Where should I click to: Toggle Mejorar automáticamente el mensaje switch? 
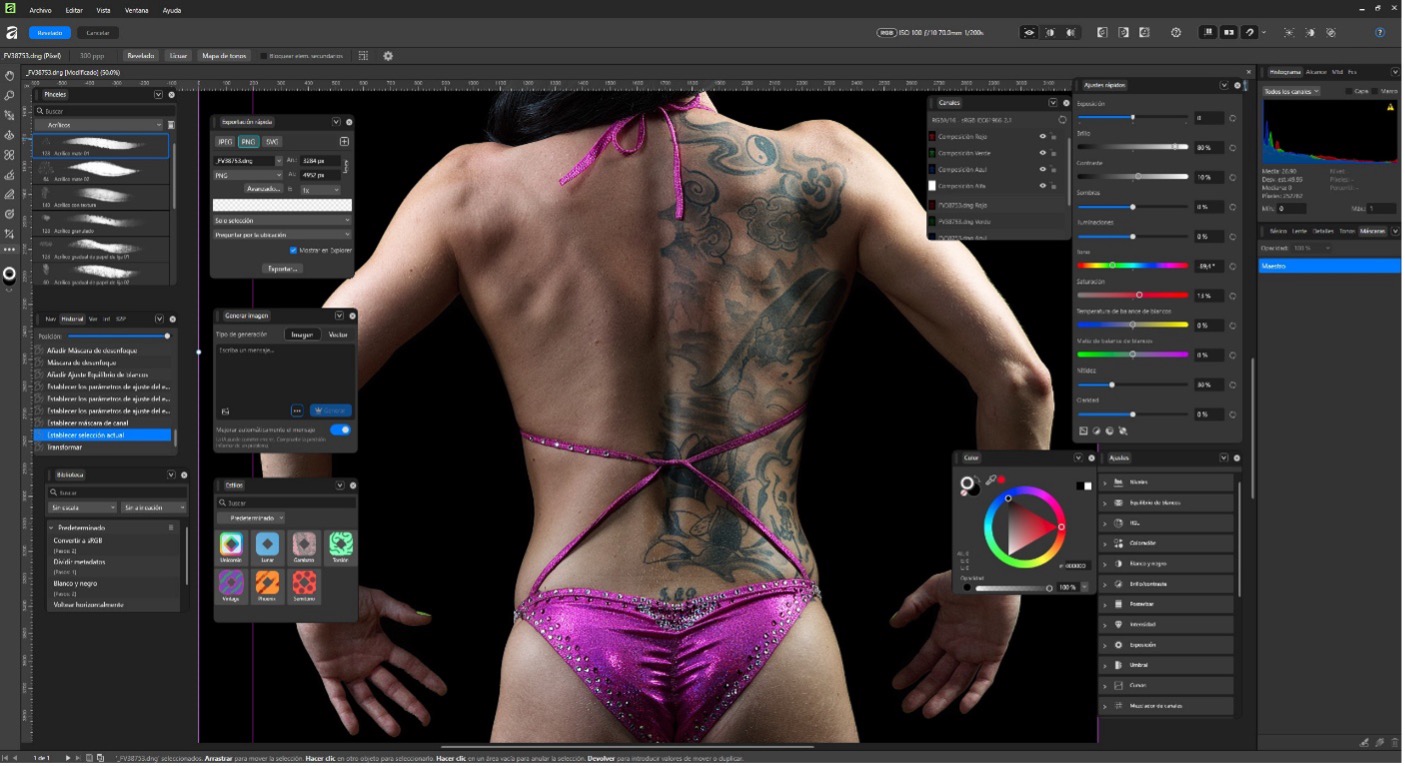(x=340, y=430)
